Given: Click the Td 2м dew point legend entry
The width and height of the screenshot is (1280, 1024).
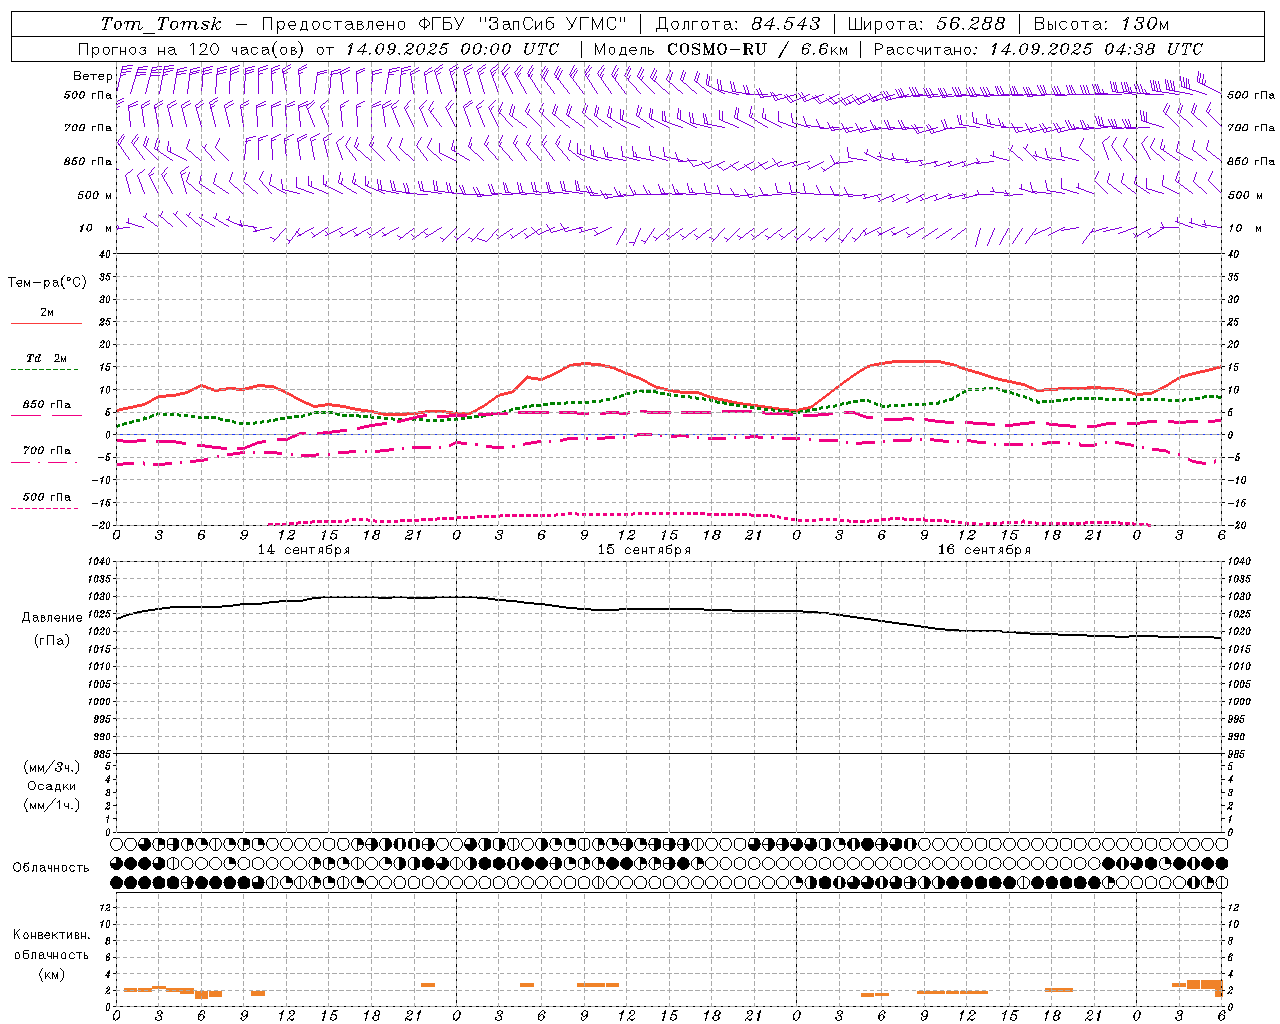Looking at the screenshot, I should pyautogui.click(x=46, y=358).
